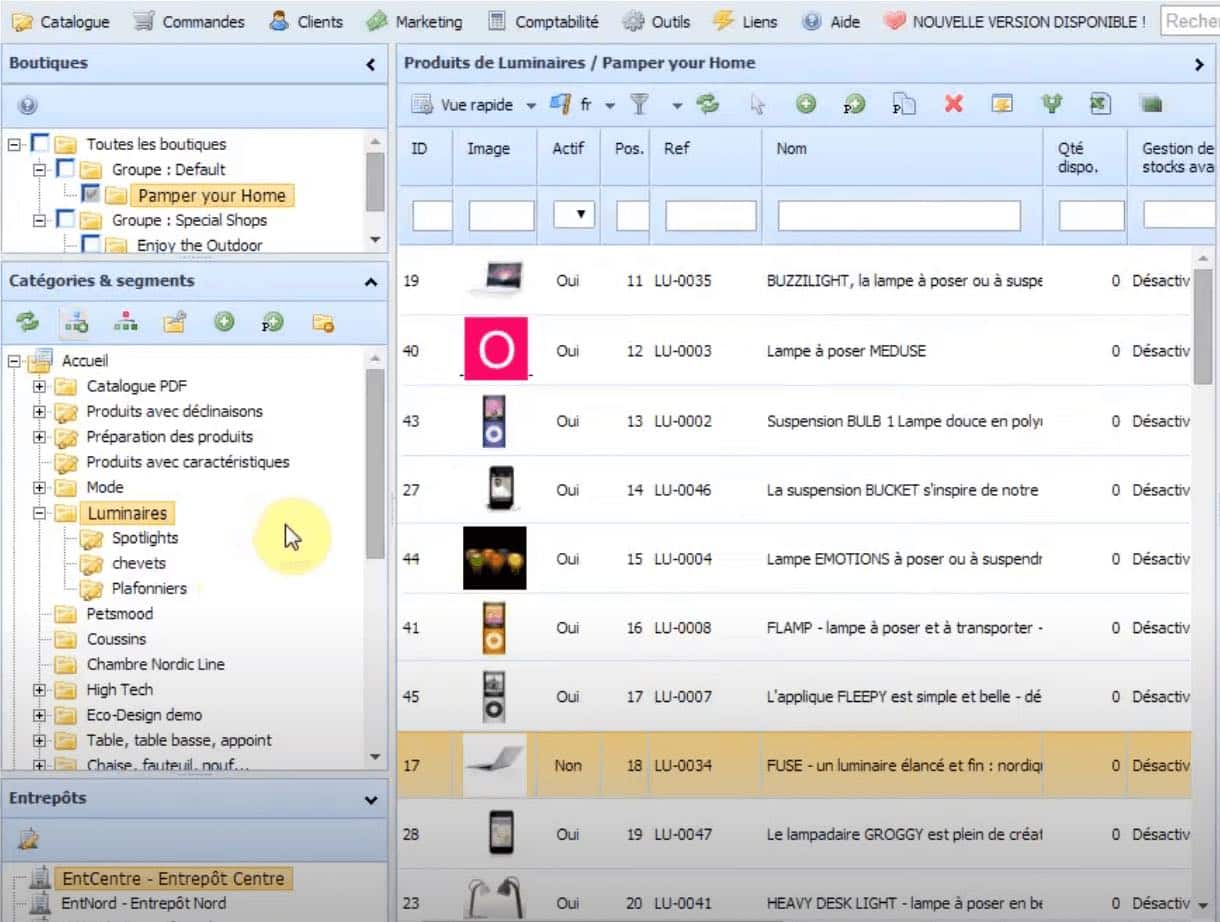Check the Groupe : Special Shops checkbox

[64, 220]
